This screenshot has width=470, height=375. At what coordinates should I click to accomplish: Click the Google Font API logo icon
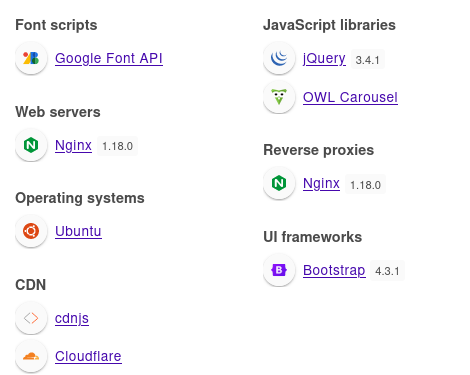pos(31,58)
